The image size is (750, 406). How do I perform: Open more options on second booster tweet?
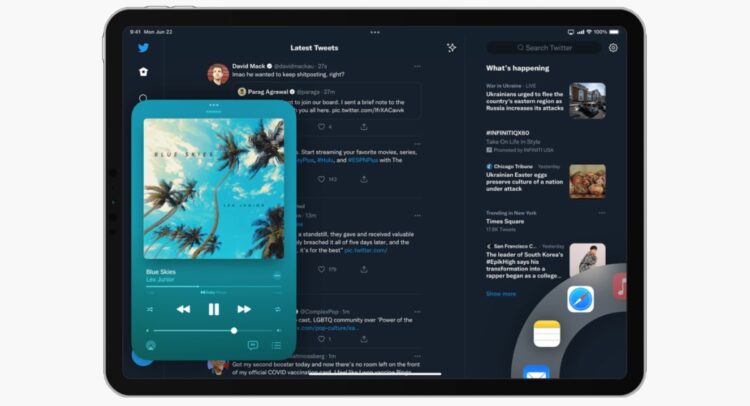(418, 356)
